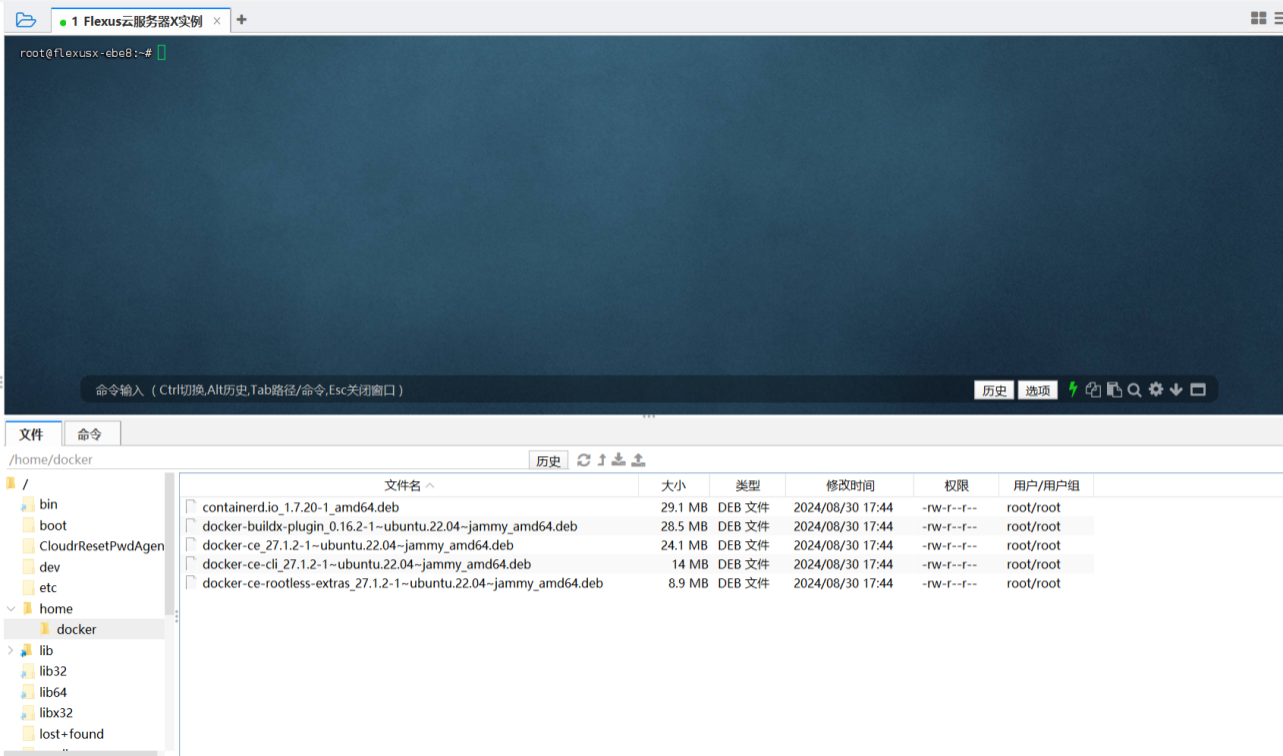Collapse the home folder chevron

pyautogui.click(x=11, y=608)
